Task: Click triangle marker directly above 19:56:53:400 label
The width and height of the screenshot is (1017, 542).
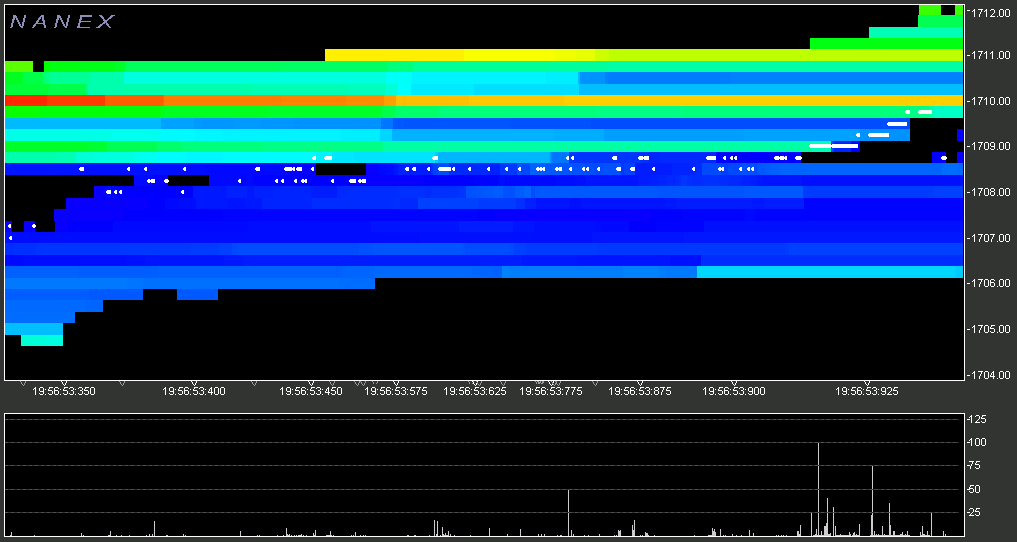Action: pyautogui.click(x=194, y=383)
